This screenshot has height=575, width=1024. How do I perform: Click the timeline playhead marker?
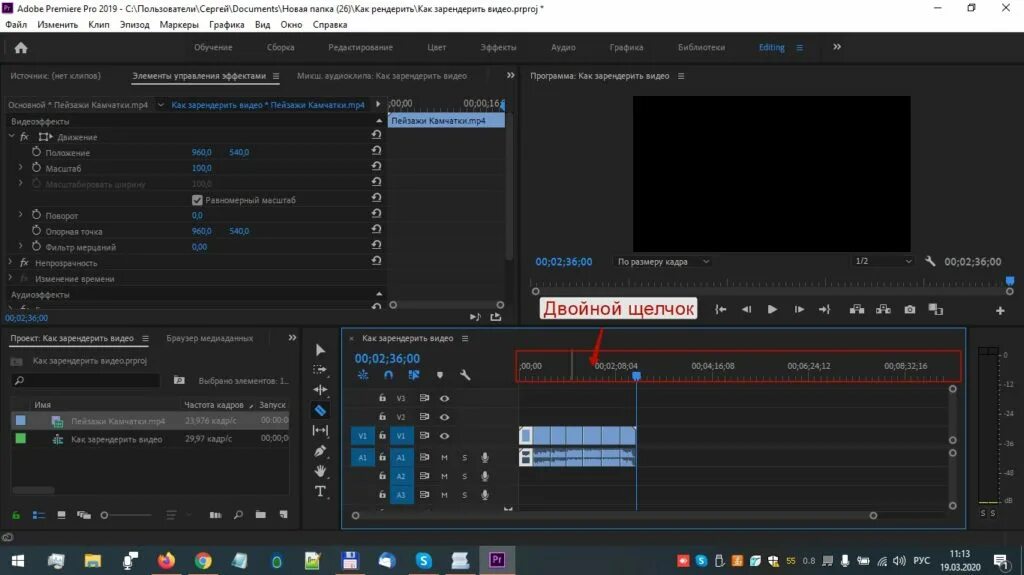pyautogui.click(x=636, y=376)
